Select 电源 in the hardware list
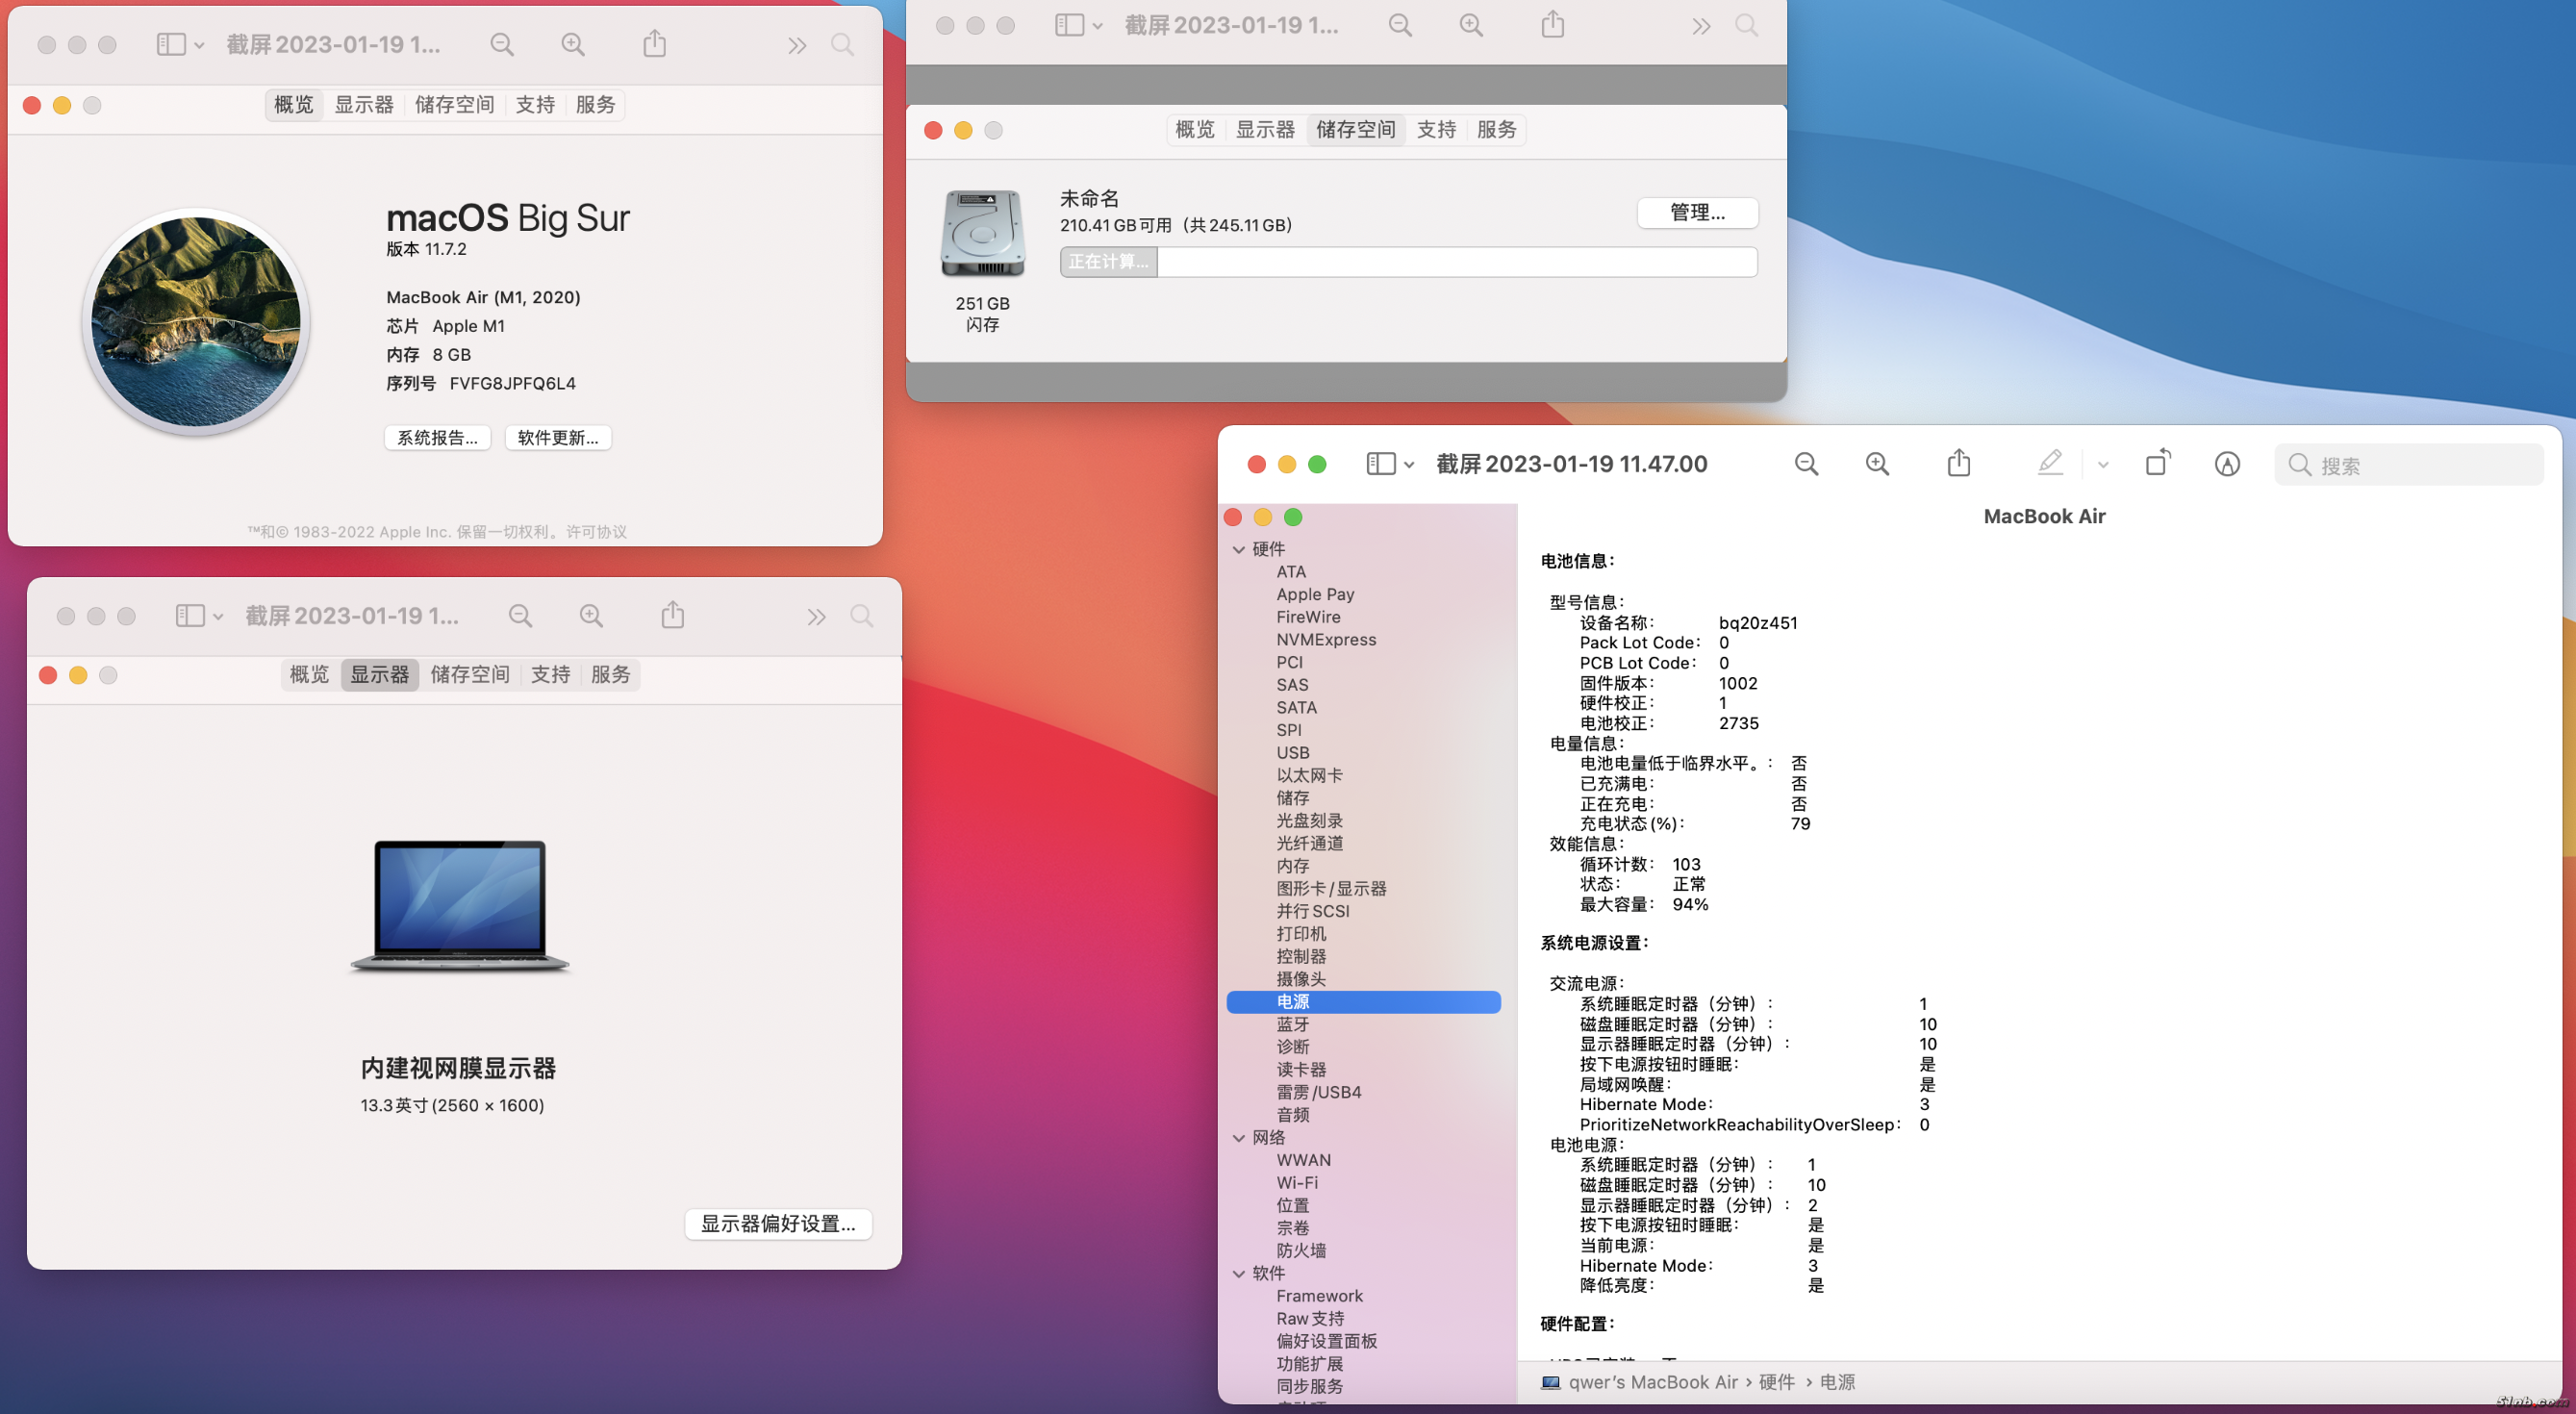This screenshot has width=2576, height=1414. [1363, 1002]
